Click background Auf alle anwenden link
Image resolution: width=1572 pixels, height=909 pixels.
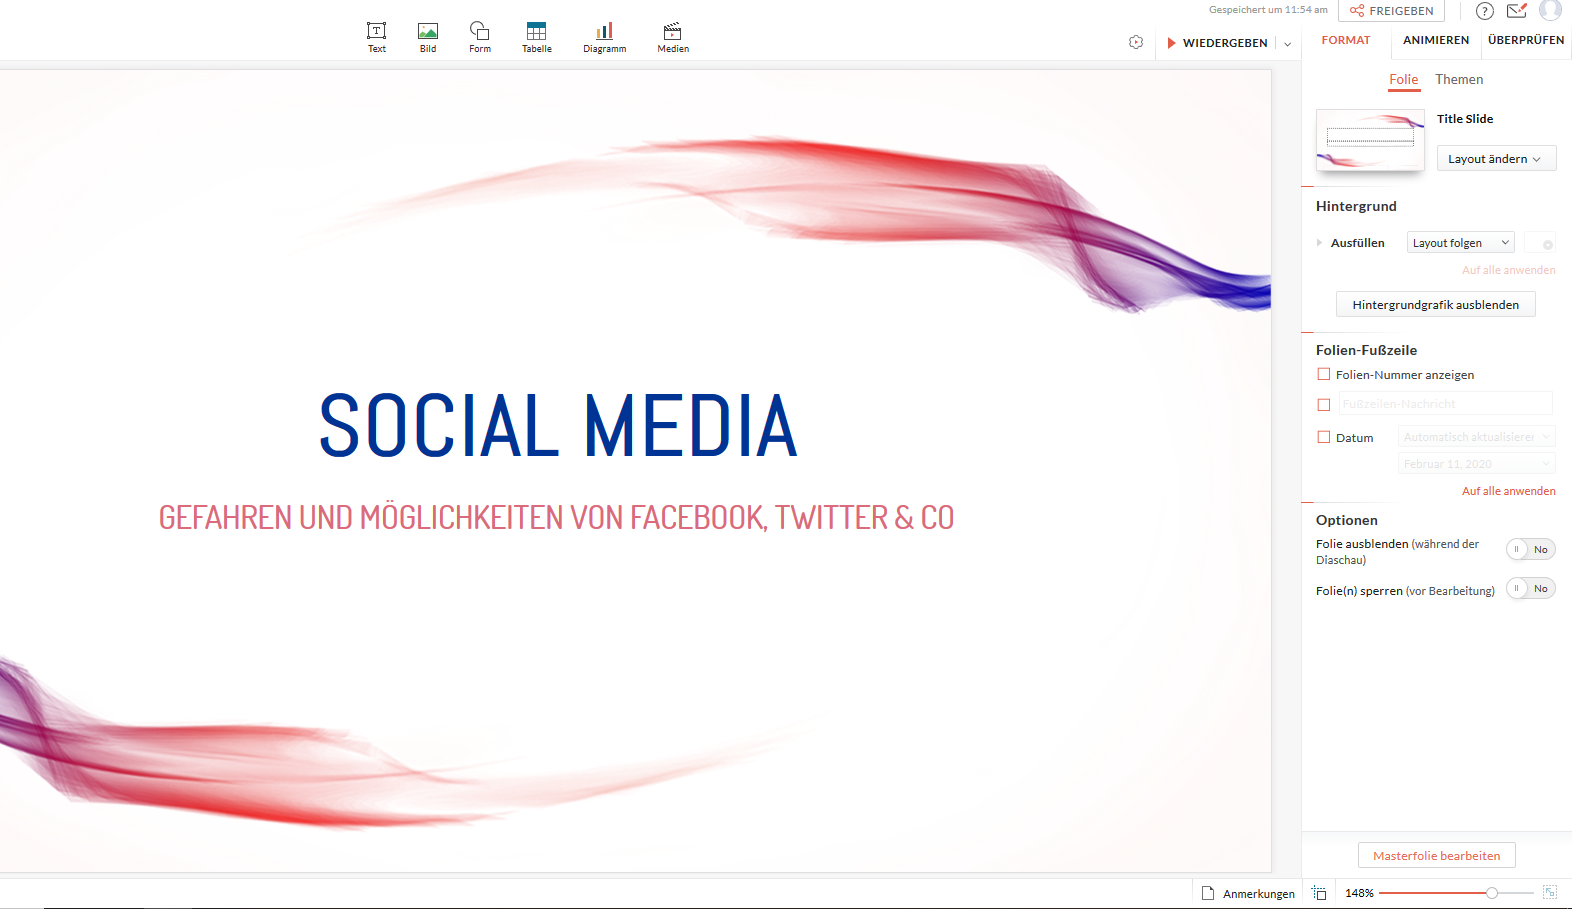click(x=1508, y=270)
